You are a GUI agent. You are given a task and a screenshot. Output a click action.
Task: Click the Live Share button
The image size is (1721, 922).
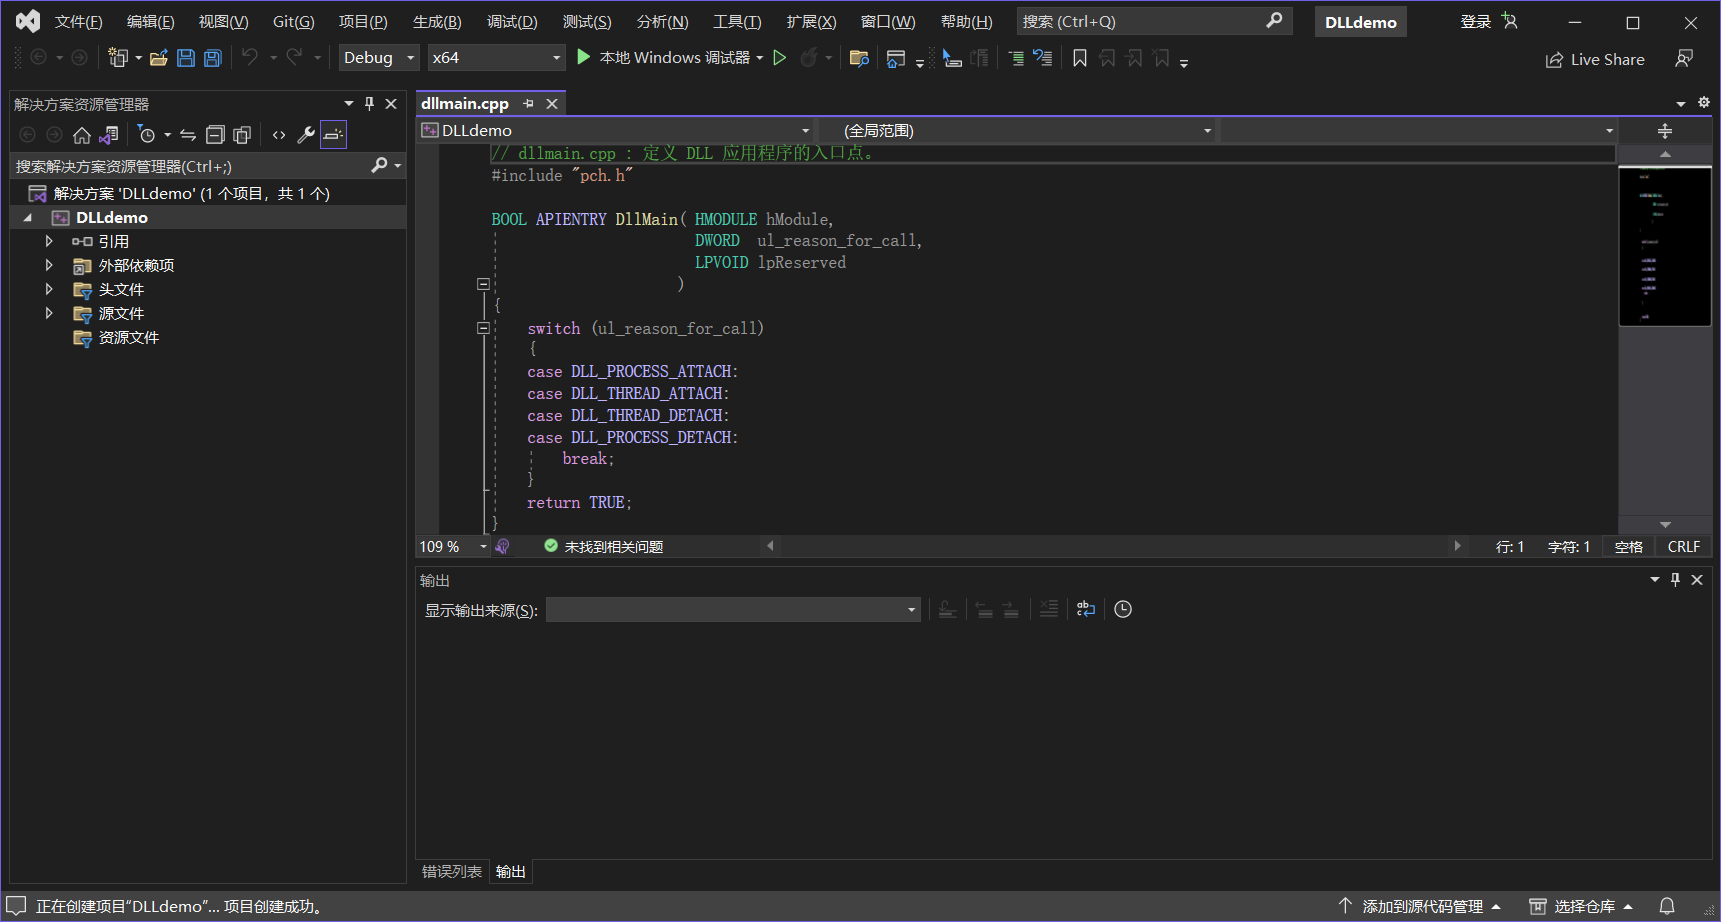coord(1595,60)
